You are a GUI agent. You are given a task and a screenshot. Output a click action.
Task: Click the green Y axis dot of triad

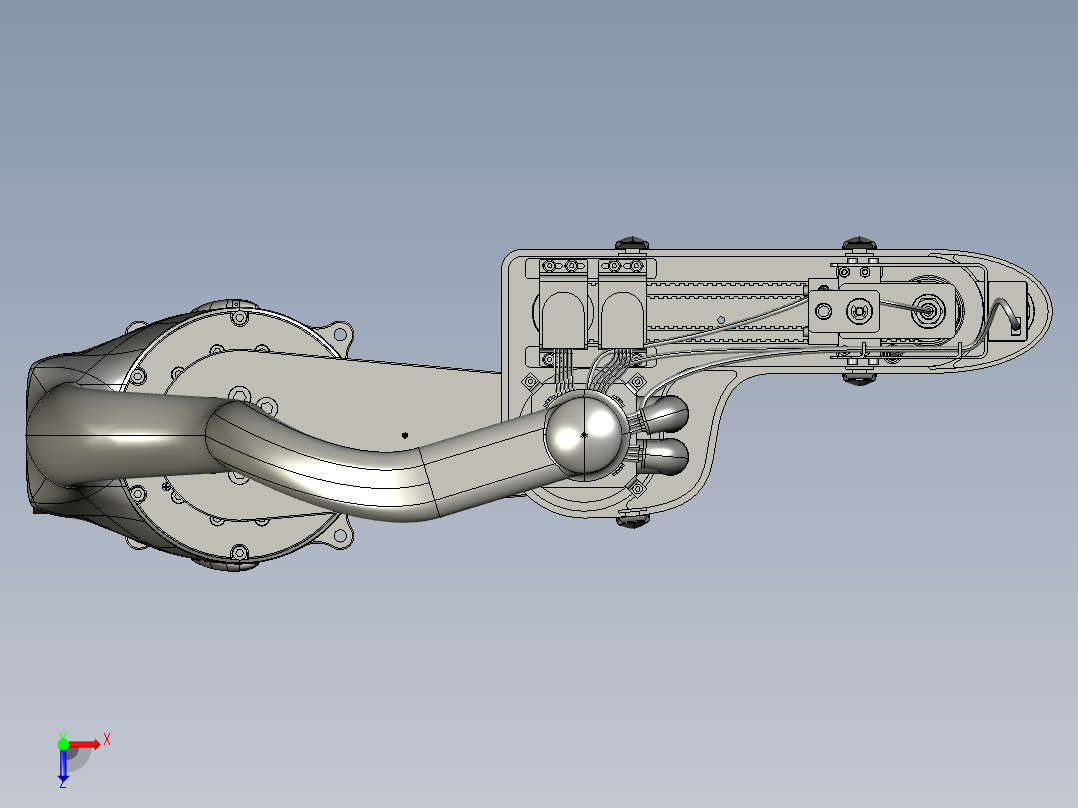(x=63, y=744)
